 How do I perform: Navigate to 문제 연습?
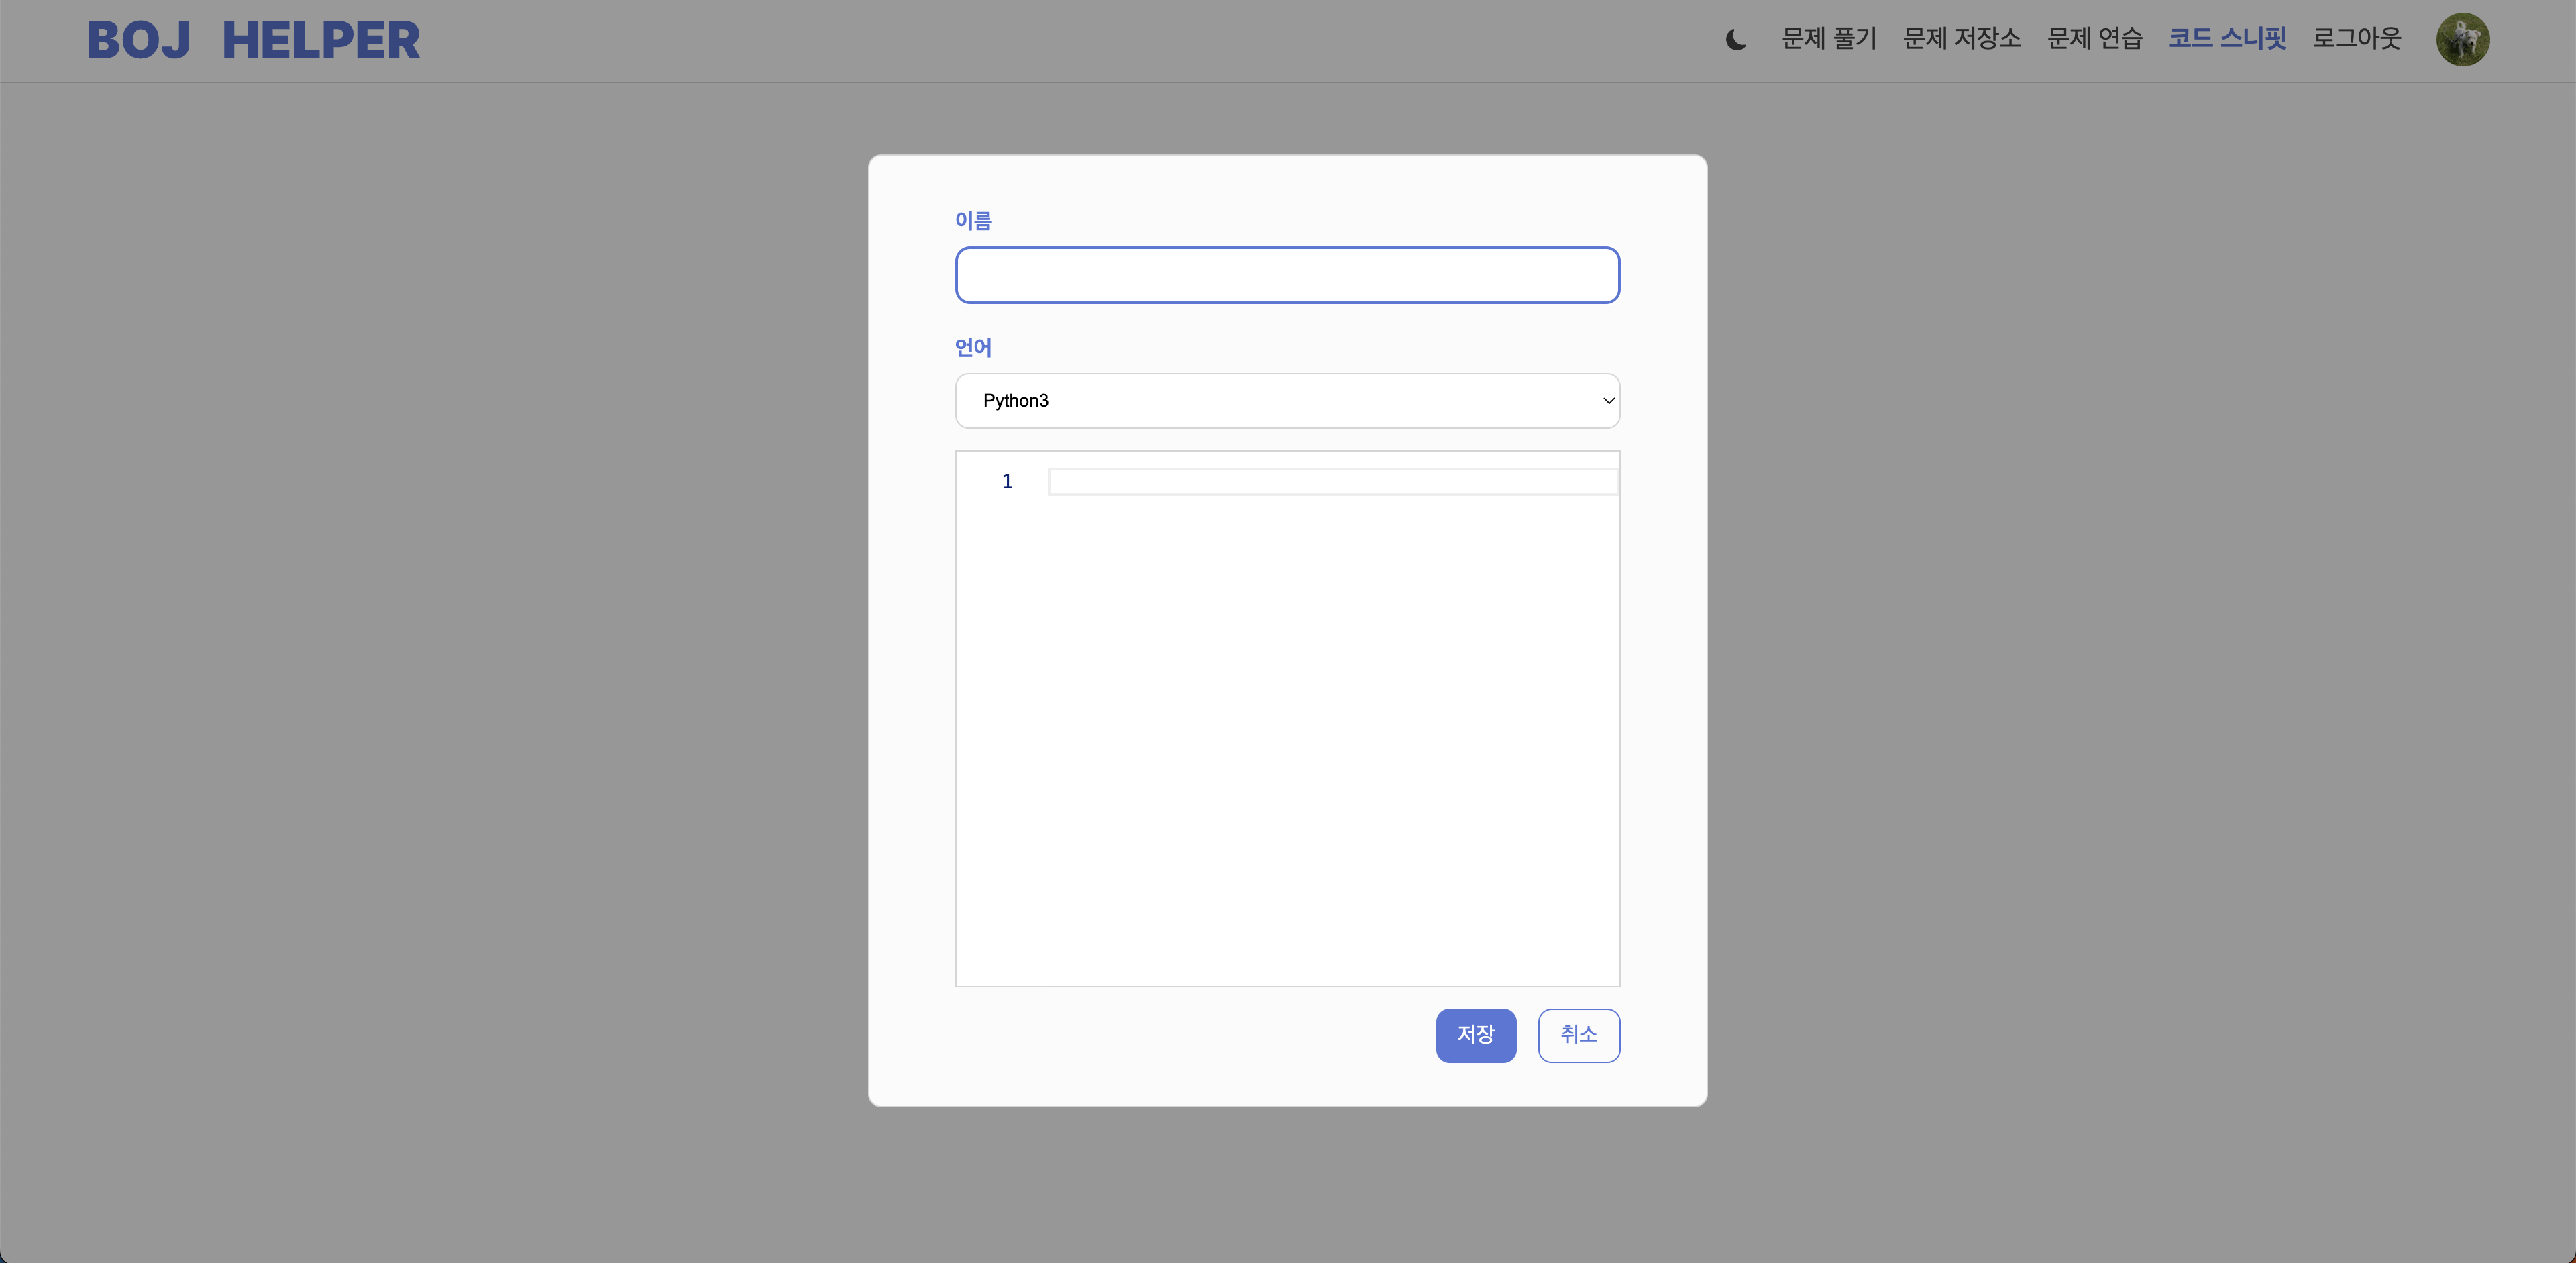click(x=2094, y=39)
